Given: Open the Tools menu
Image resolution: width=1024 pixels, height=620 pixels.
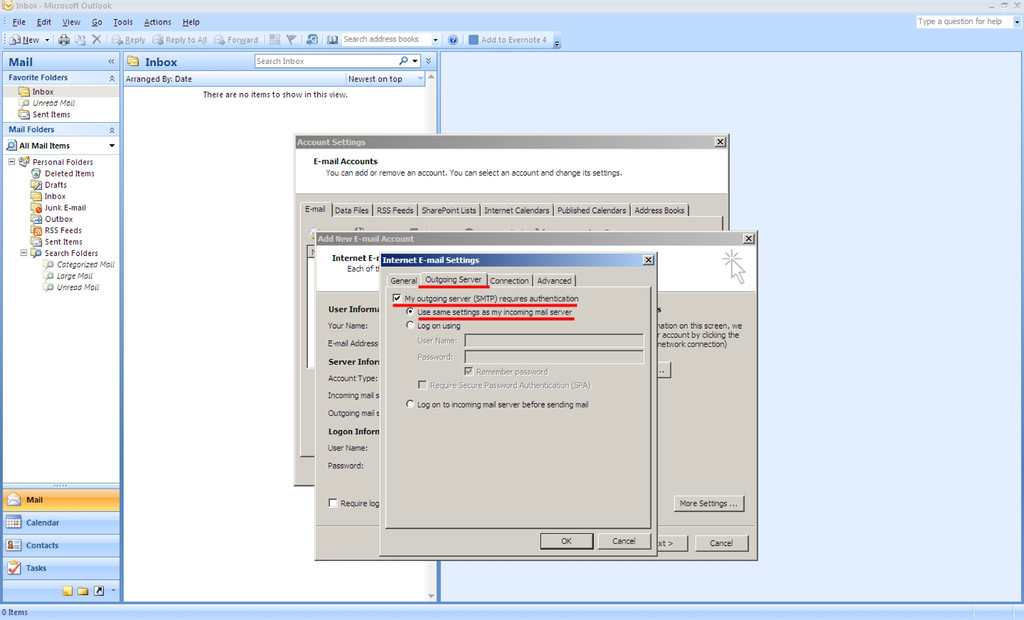Looking at the screenshot, I should pos(123,22).
